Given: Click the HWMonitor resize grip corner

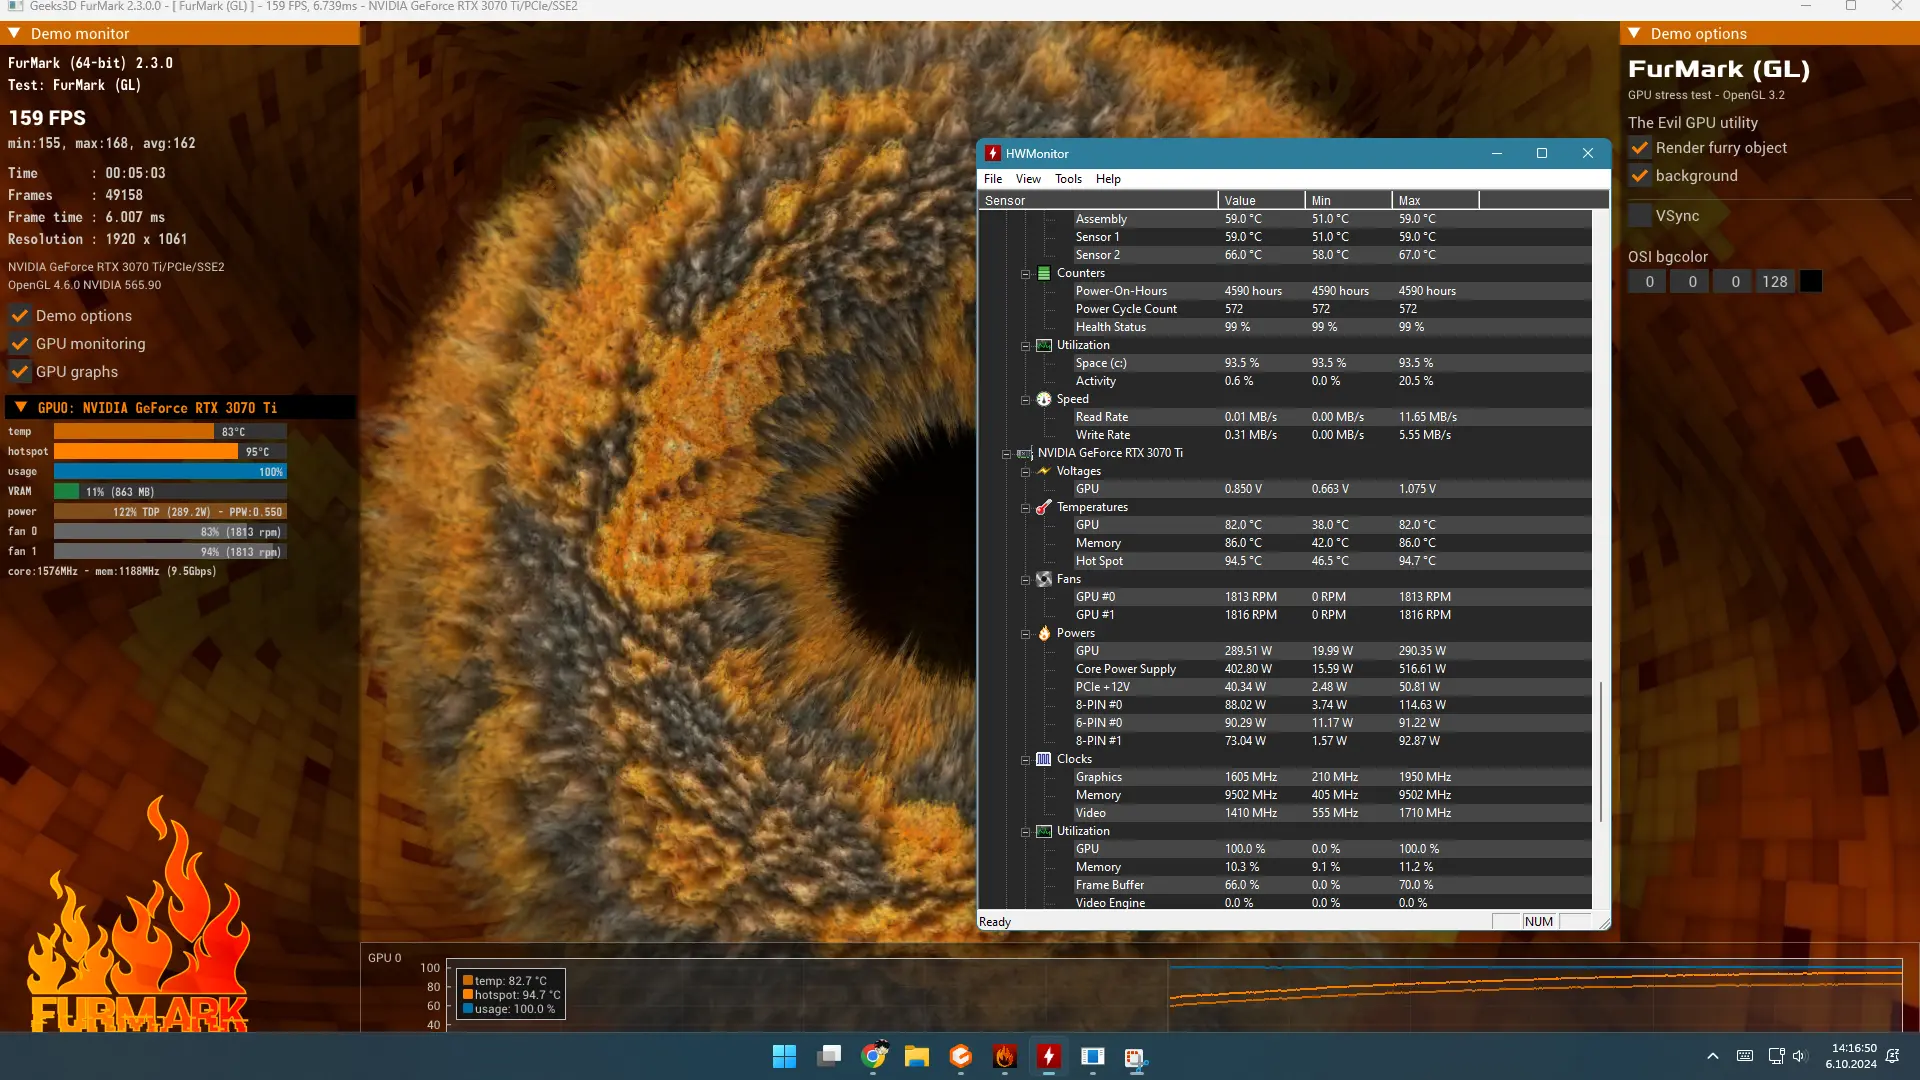Looking at the screenshot, I should (1604, 923).
